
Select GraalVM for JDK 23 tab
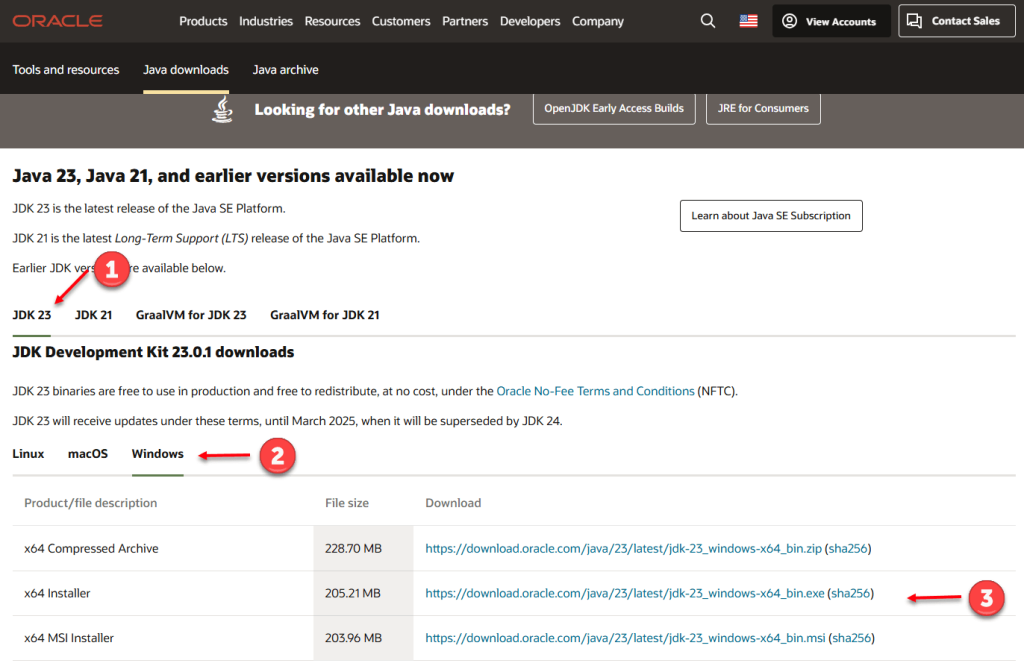[x=191, y=315]
